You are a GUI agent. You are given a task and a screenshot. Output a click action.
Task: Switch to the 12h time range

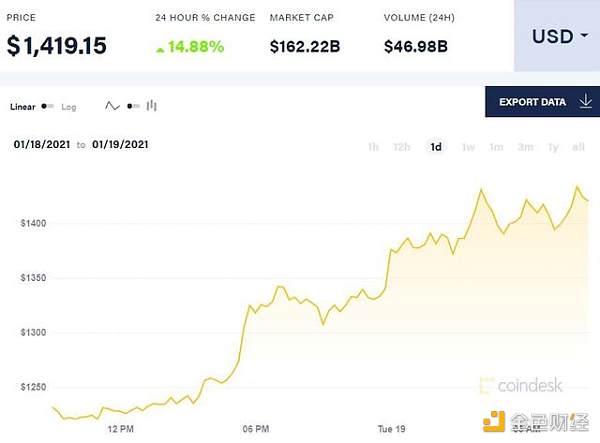401,147
